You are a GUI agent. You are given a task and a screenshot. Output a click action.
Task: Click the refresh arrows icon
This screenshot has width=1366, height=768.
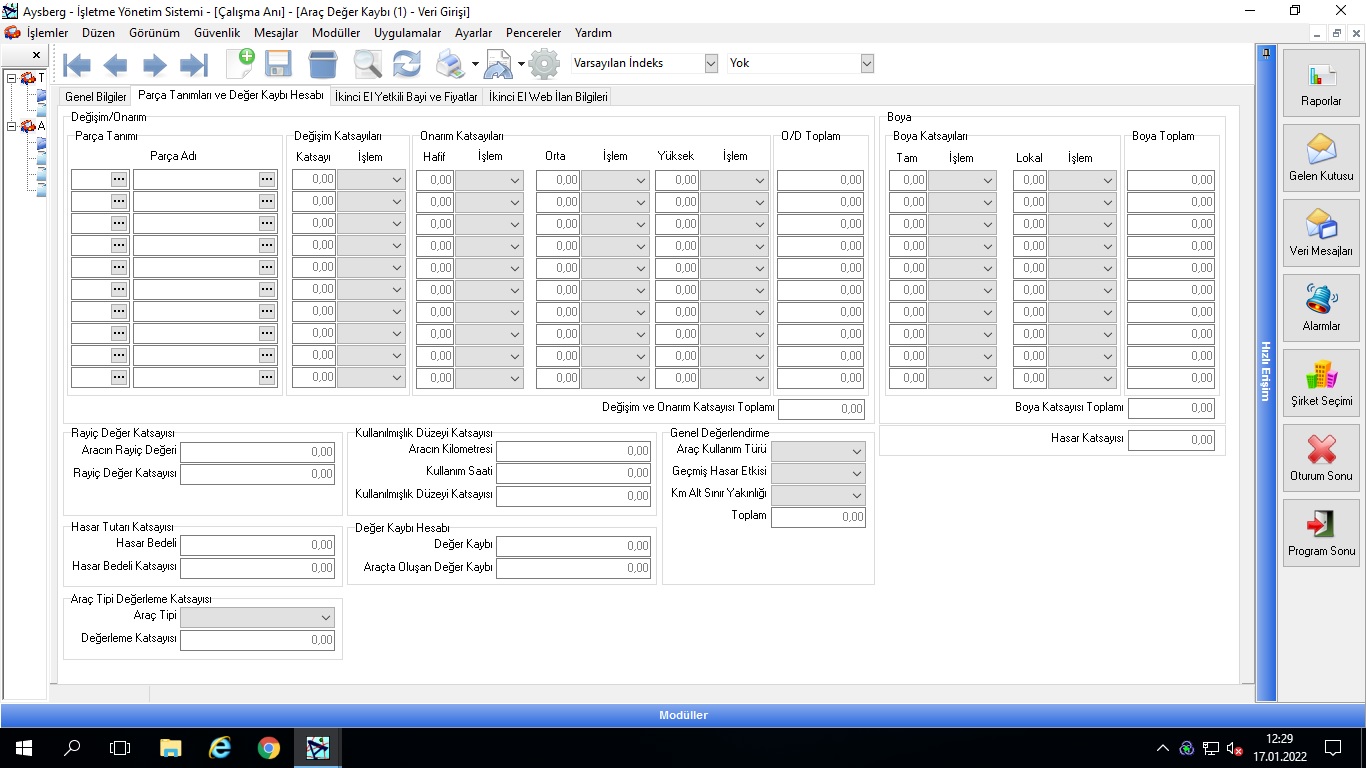(x=406, y=64)
